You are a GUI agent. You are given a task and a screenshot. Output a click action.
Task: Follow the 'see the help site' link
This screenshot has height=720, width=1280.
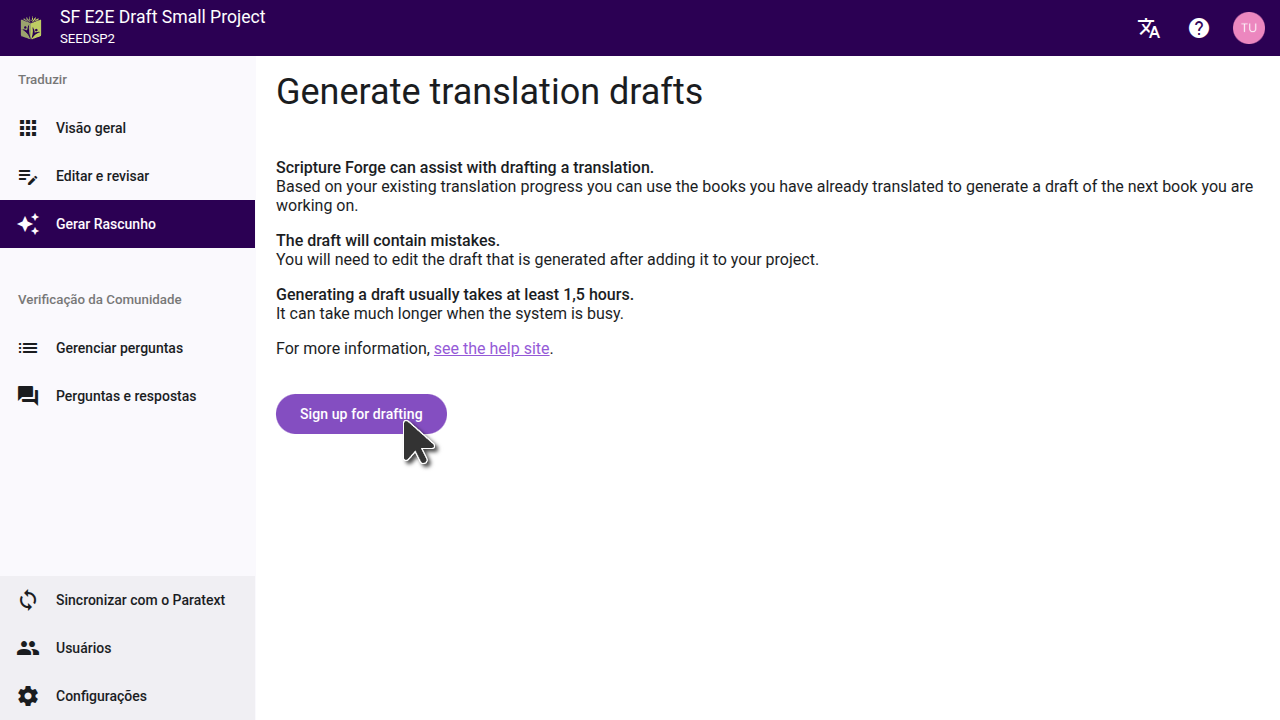[491, 348]
